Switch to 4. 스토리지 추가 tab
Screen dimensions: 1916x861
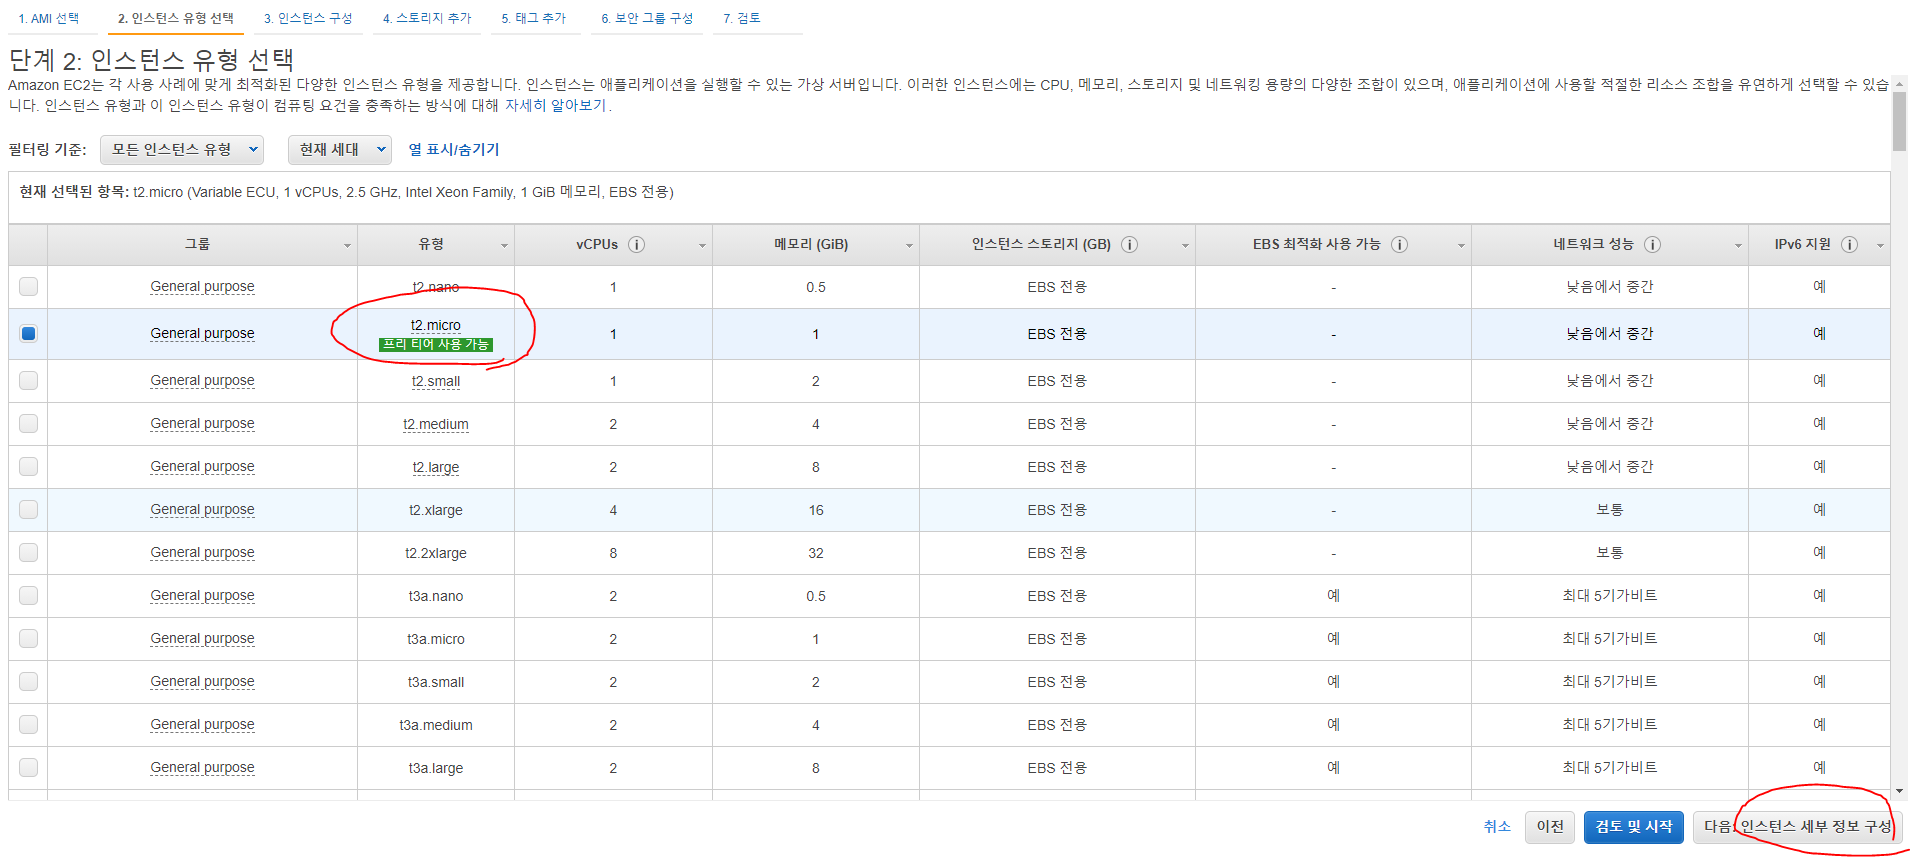pyautogui.click(x=427, y=19)
